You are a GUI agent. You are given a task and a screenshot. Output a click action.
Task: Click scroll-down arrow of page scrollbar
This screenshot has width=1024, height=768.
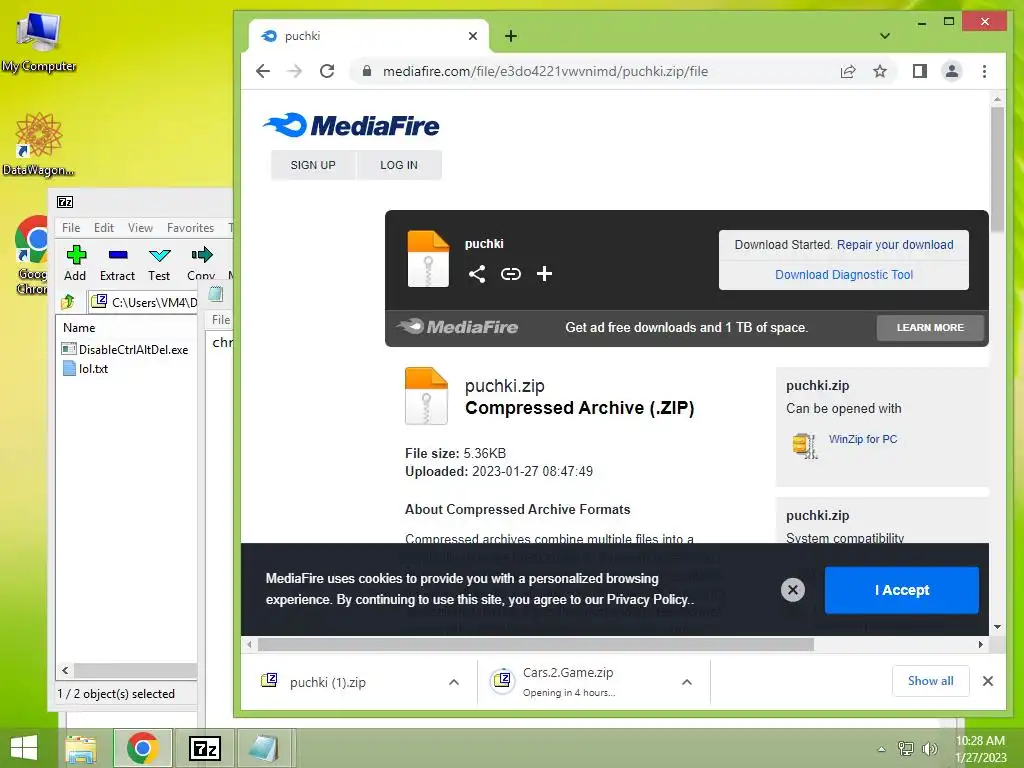coord(997,627)
